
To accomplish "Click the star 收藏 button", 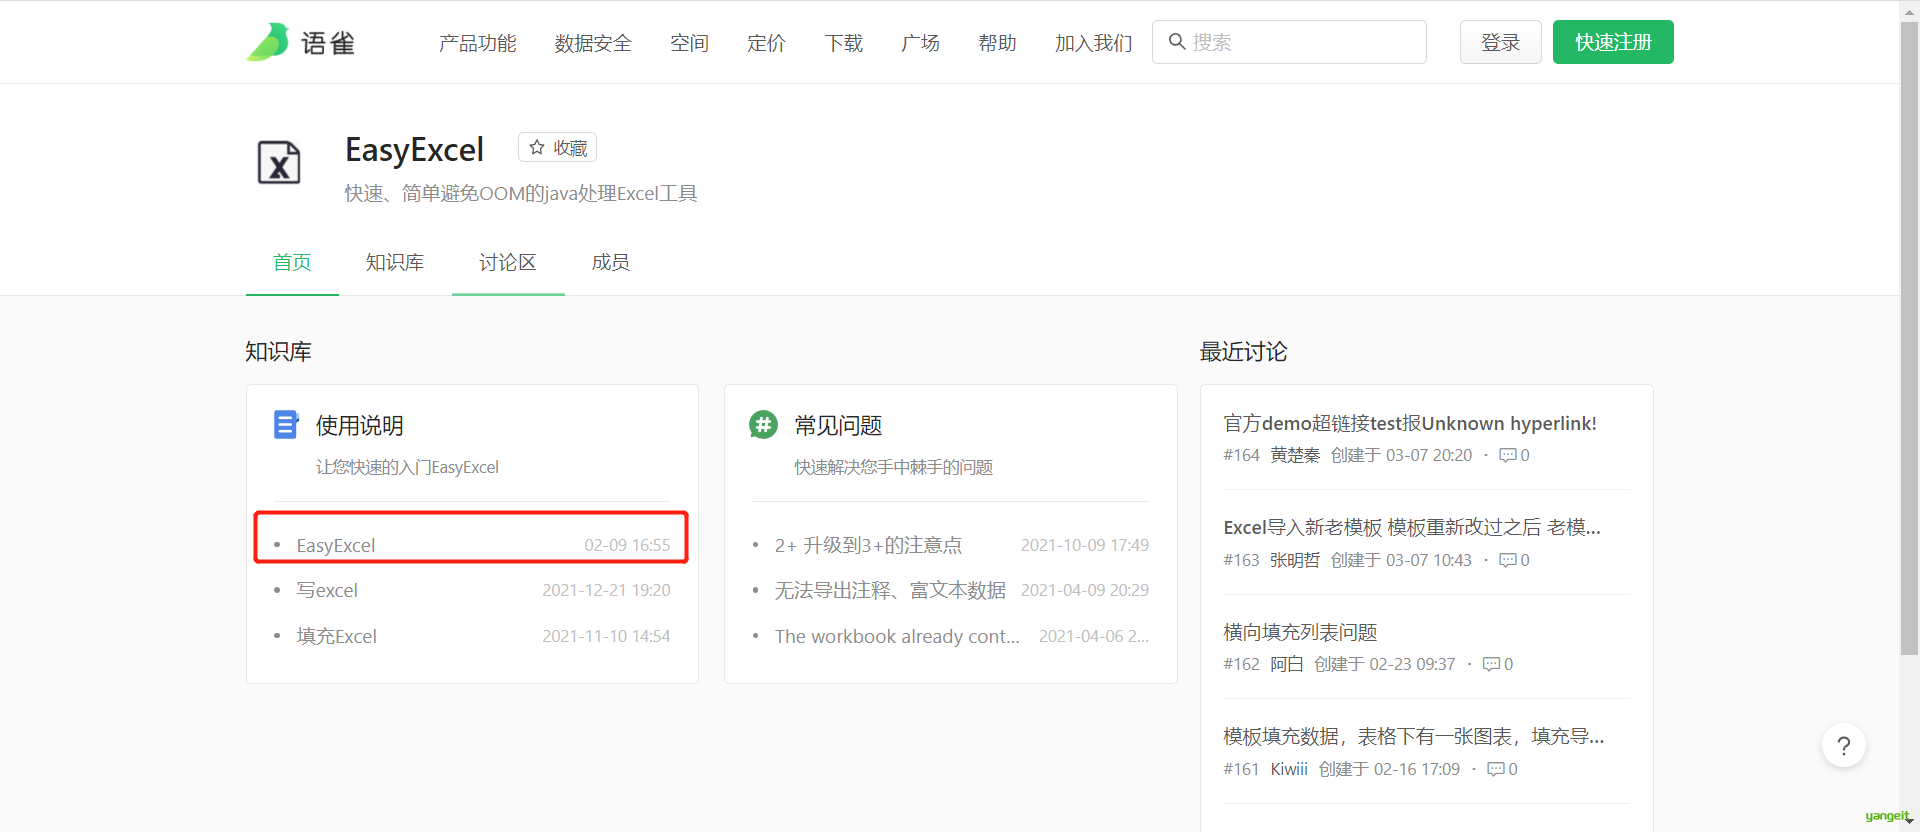I will pyautogui.click(x=557, y=147).
